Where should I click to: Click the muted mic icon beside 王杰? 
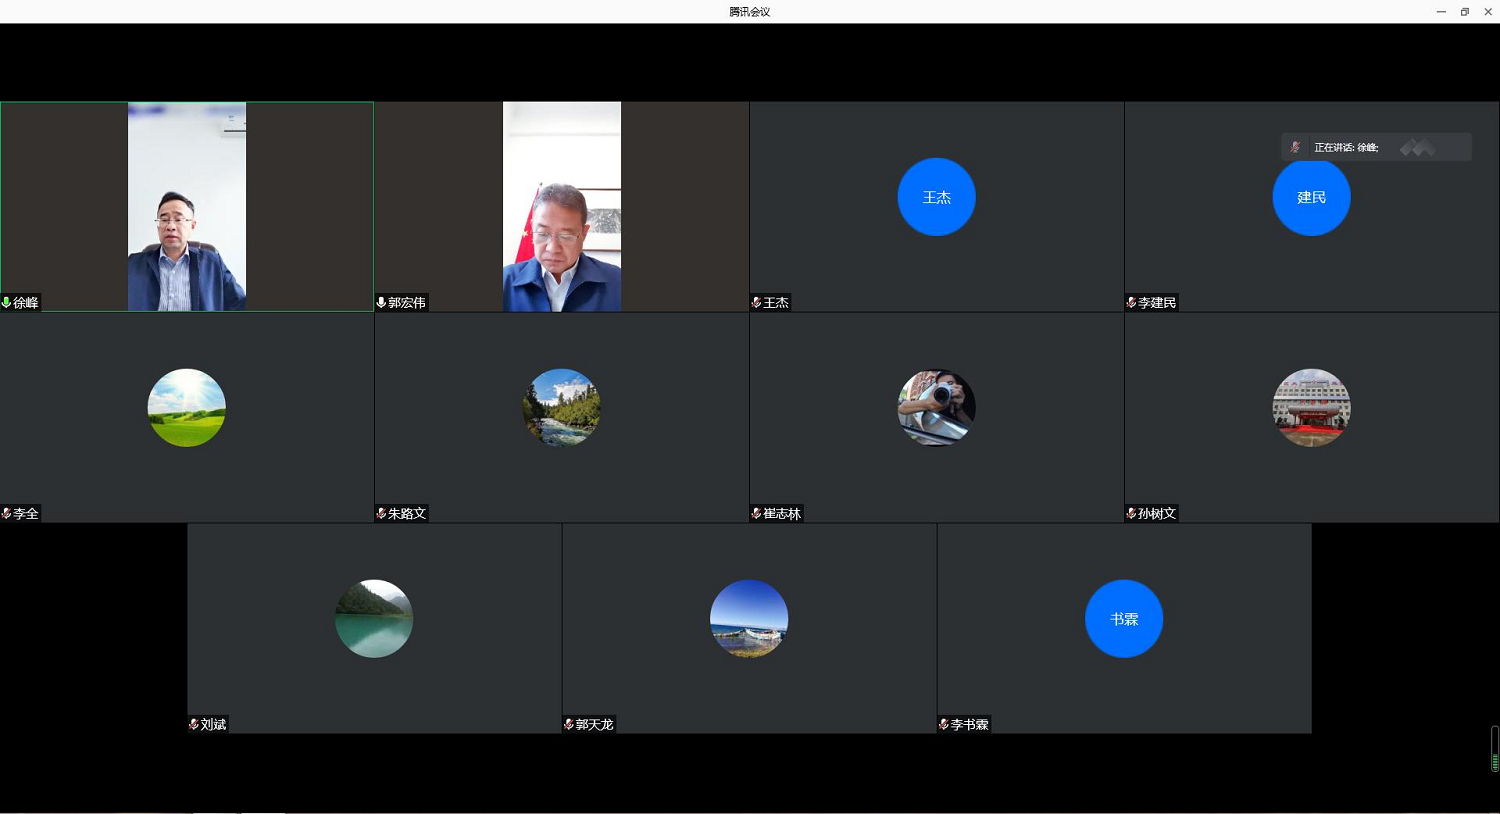pyautogui.click(x=756, y=302)
